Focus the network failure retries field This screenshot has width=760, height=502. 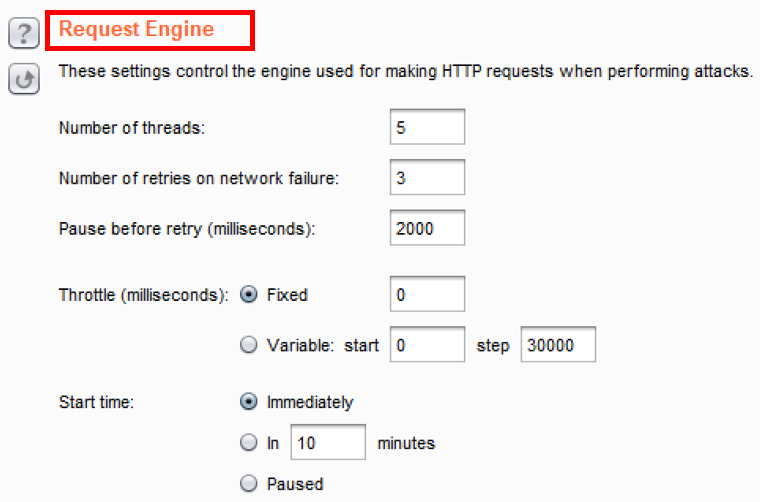428,178
